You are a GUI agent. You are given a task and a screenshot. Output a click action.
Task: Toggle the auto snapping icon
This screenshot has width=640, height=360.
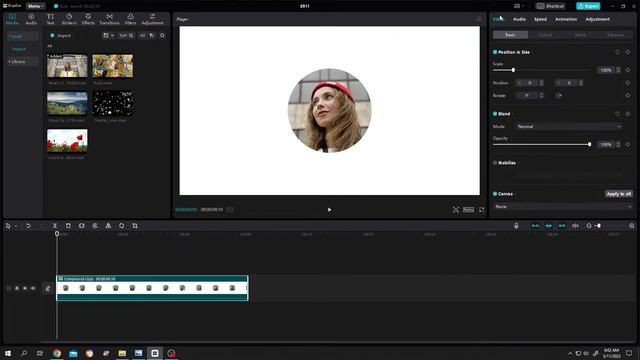pos(549,226)
